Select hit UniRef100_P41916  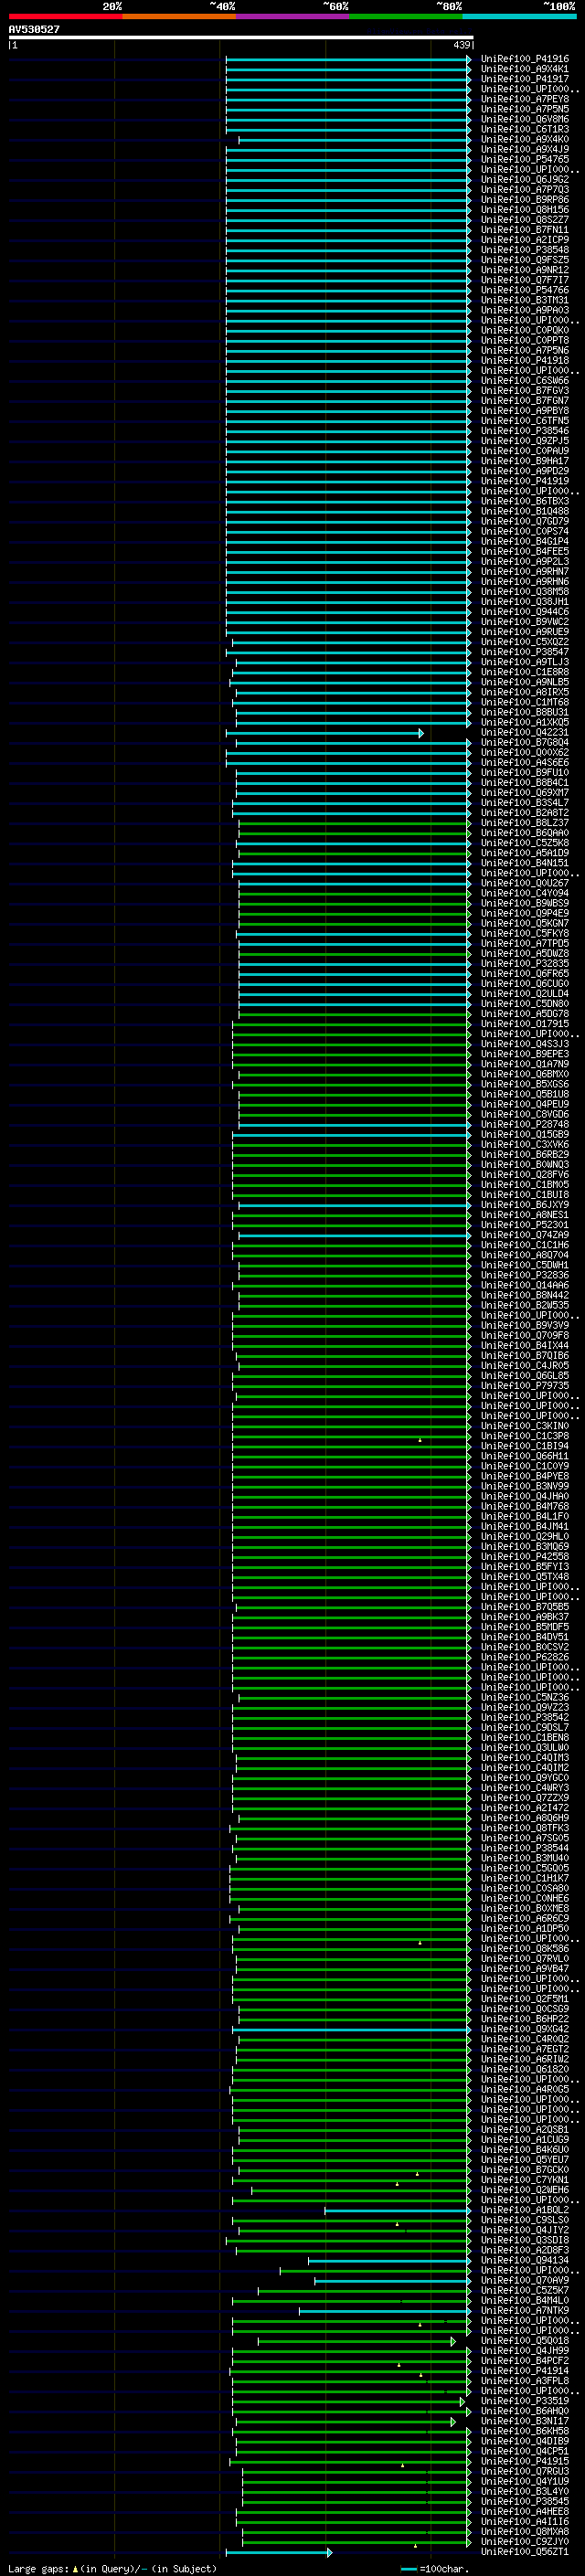(524, 59)
